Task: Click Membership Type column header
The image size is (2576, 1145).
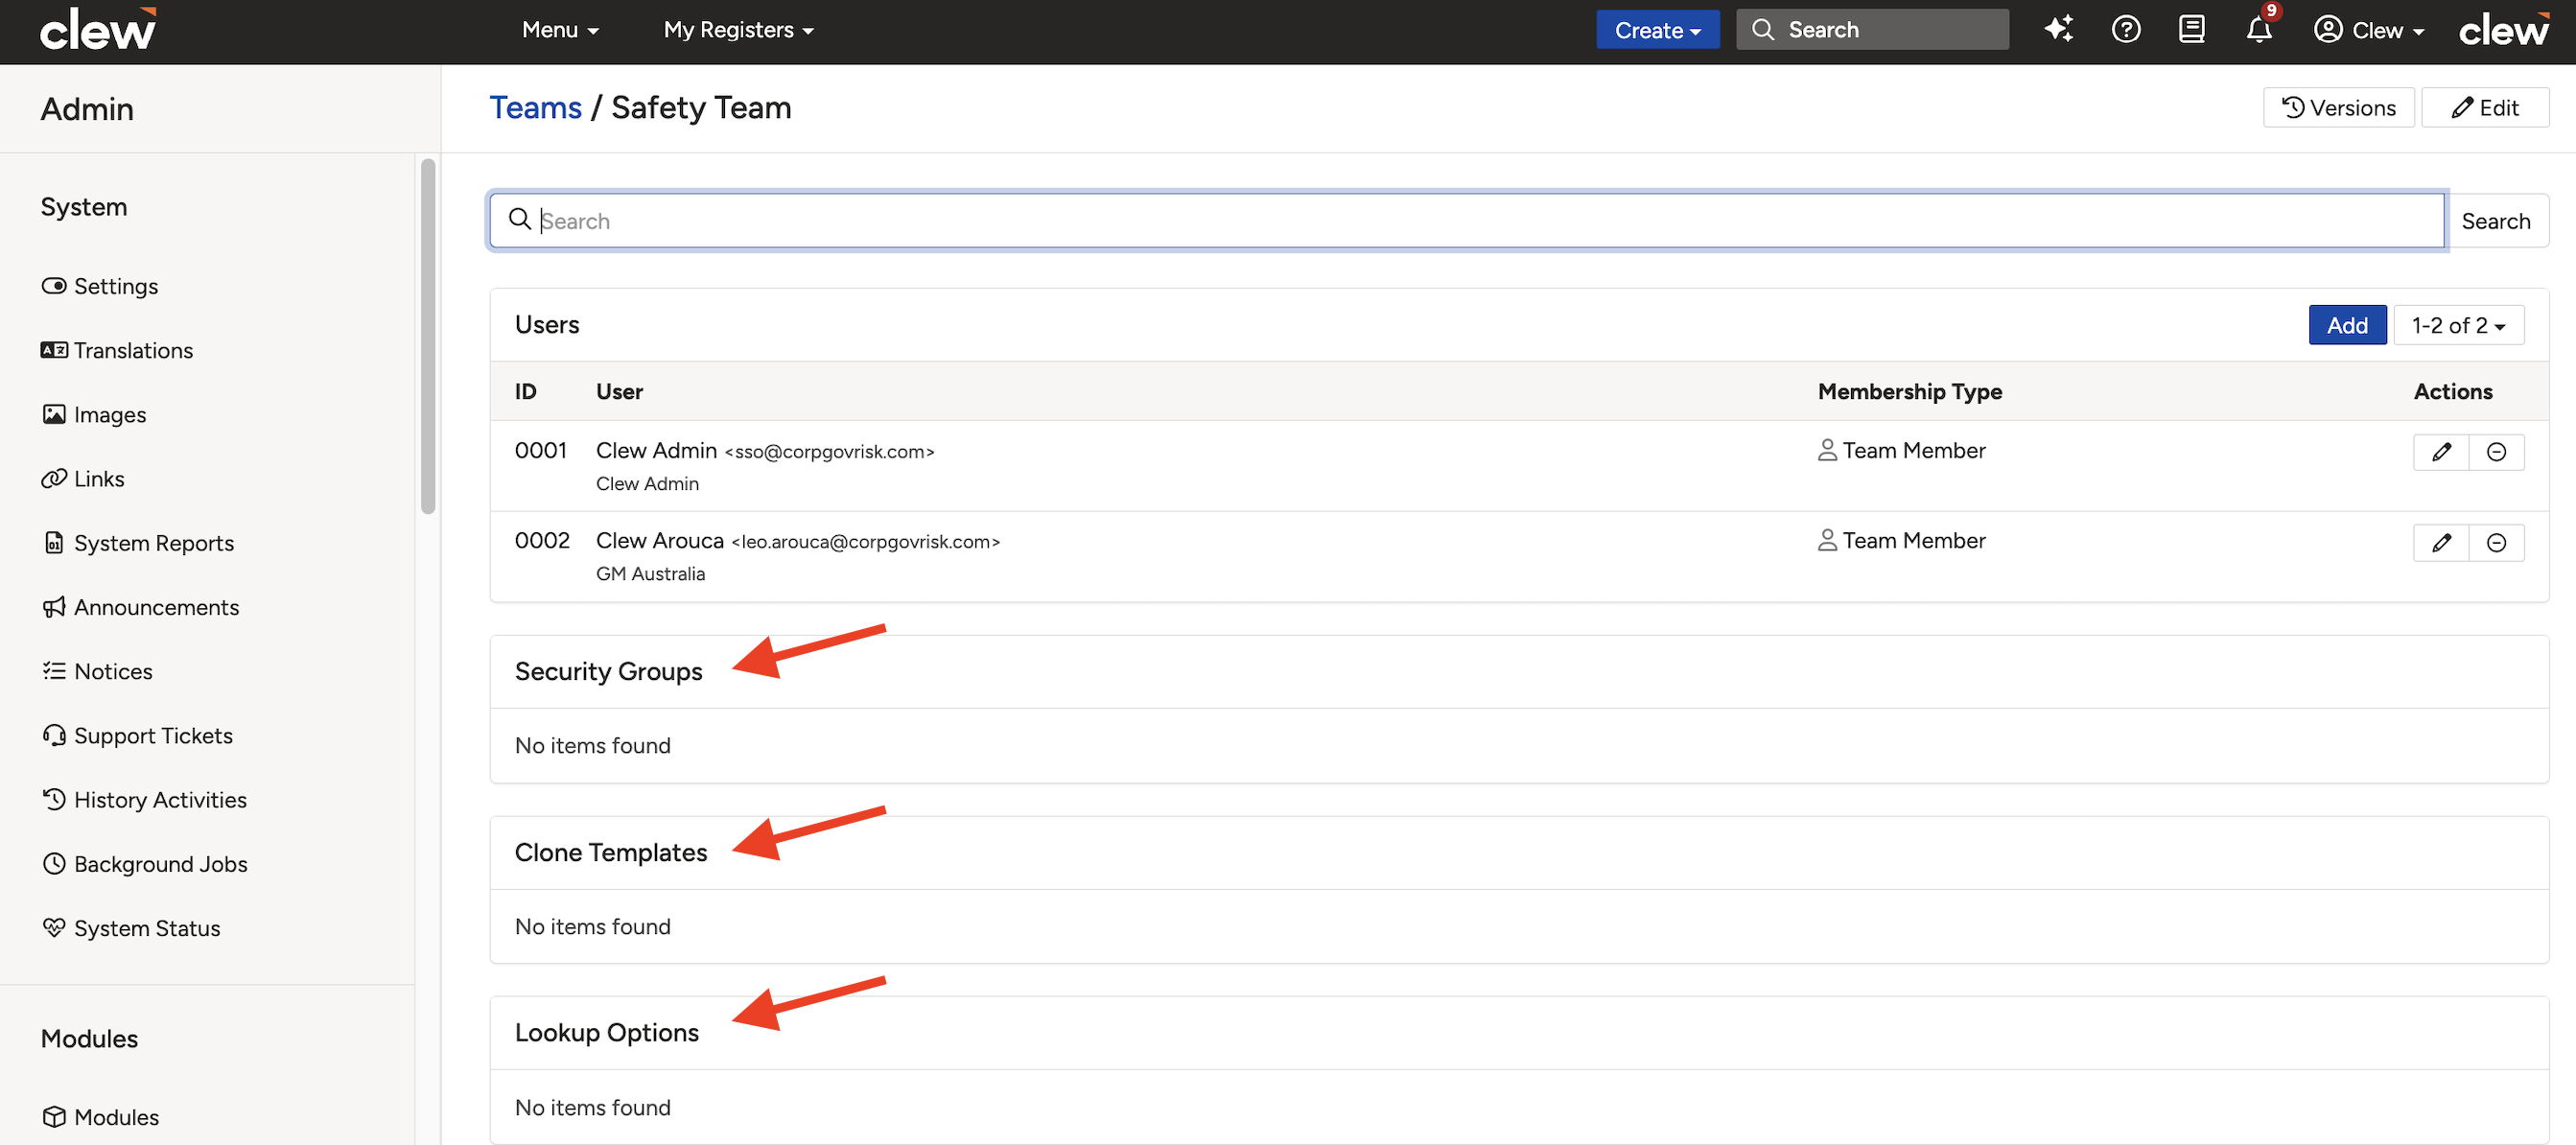Action: 1909,391
